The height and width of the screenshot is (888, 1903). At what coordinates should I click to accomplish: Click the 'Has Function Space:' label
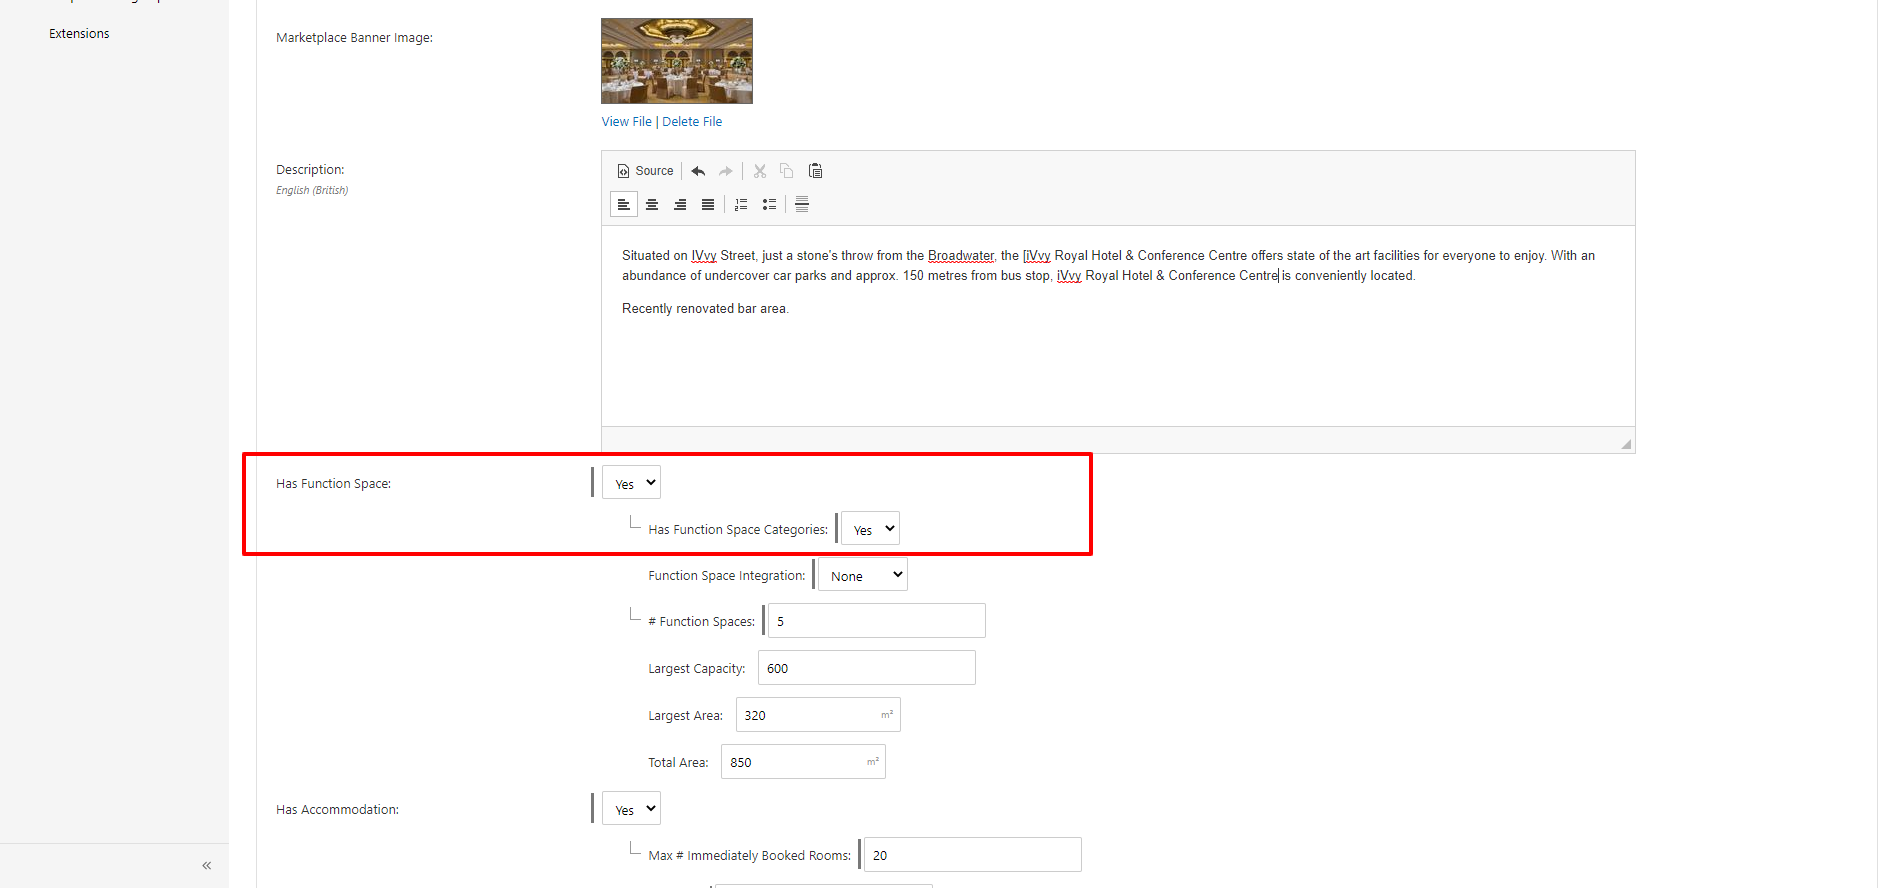pos(333,484)
